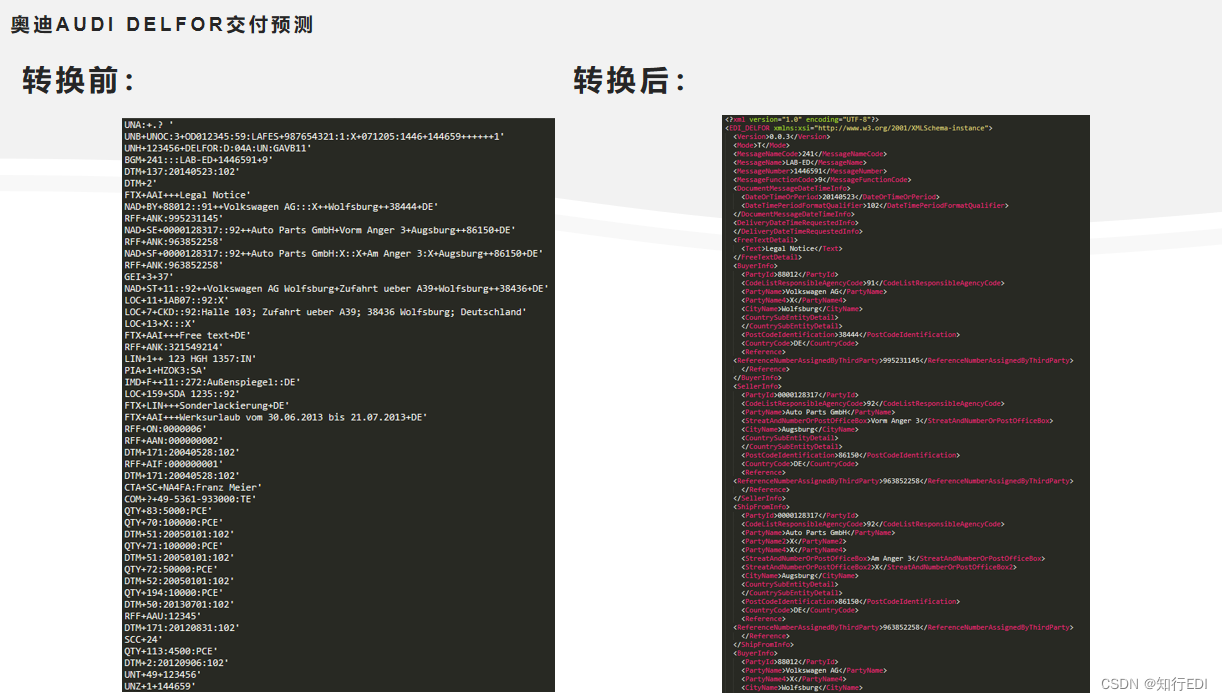Click the MessageNameCode '241' XML line

pyautogui.click(x=810, y=154)
